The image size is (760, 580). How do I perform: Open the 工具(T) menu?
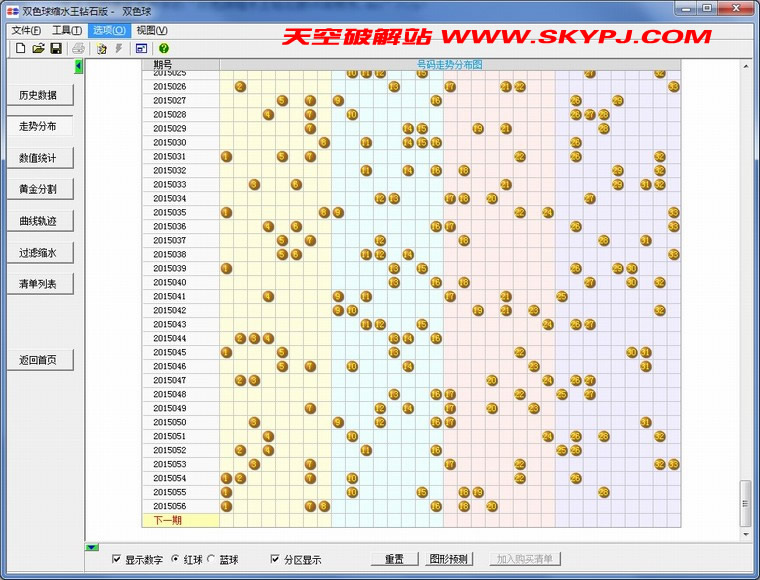point(67,30)
